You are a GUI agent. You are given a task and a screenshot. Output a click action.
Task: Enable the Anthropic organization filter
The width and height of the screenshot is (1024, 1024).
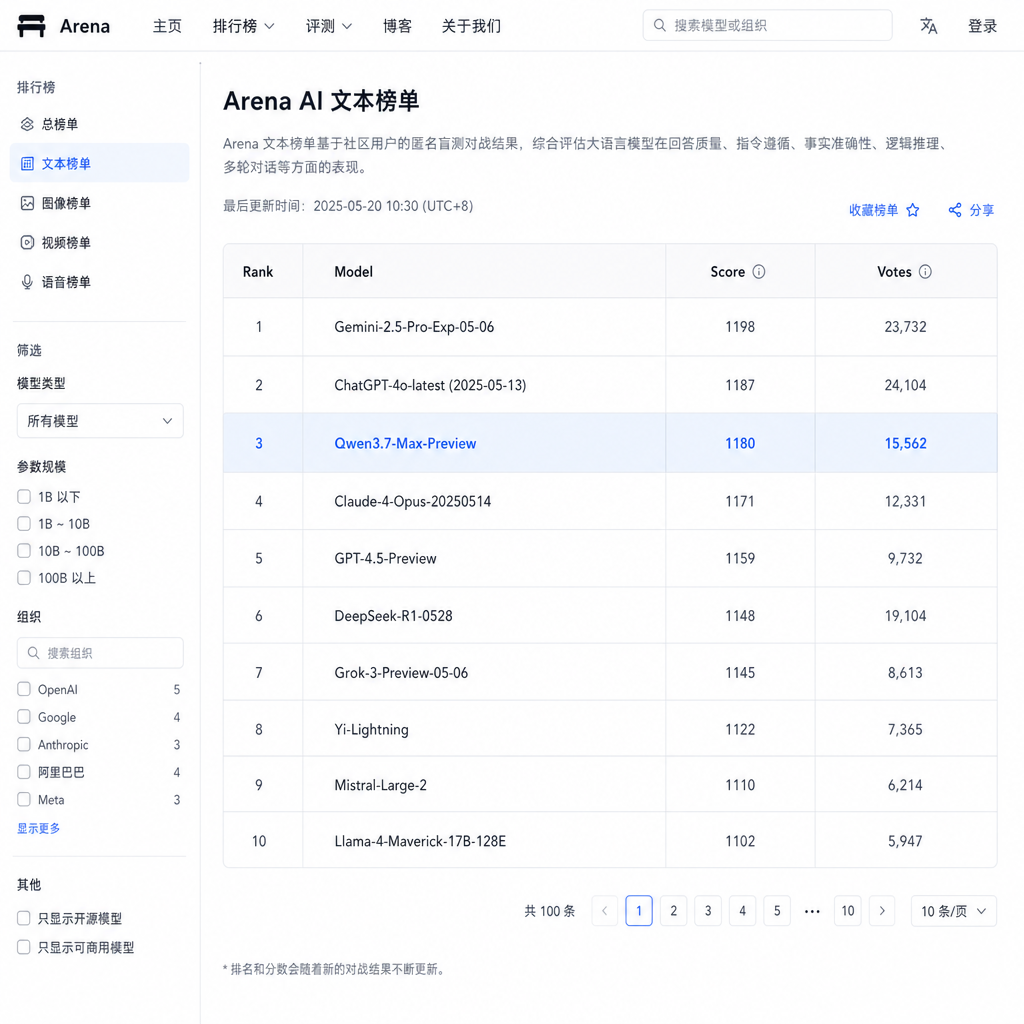(24, 744)
